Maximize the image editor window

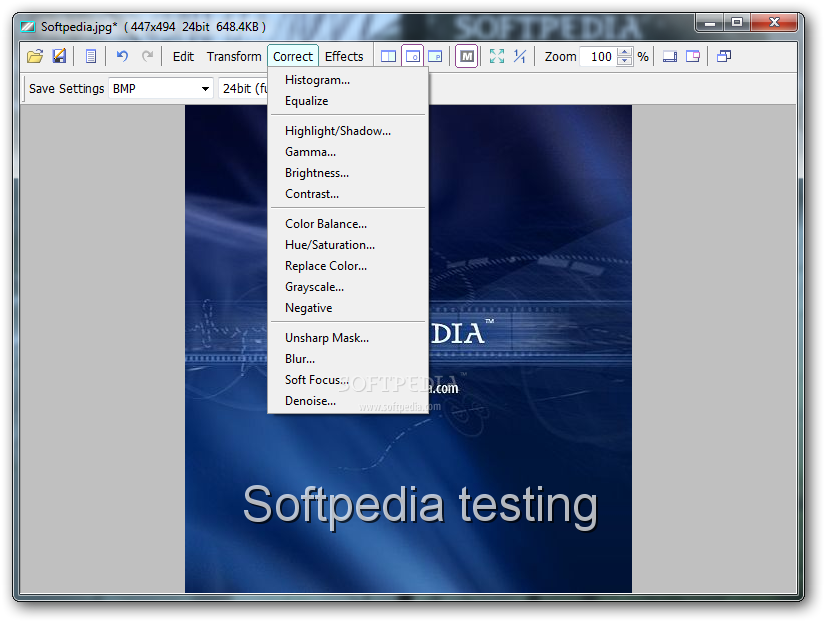pyautogui.click(x=737, y=23)
